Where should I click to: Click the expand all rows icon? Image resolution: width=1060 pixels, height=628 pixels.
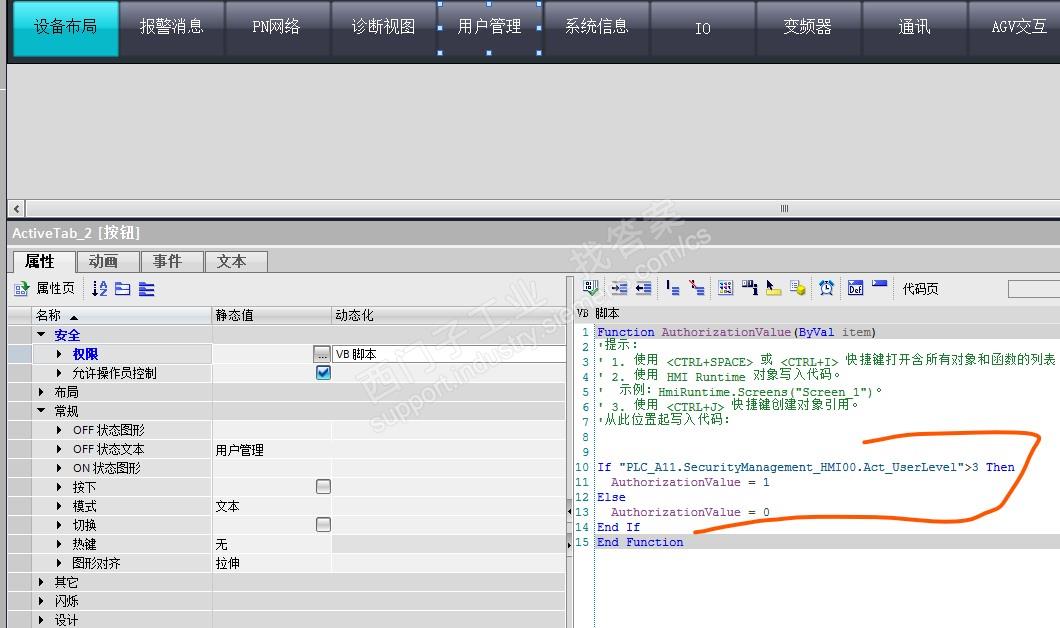click(147, 289)
